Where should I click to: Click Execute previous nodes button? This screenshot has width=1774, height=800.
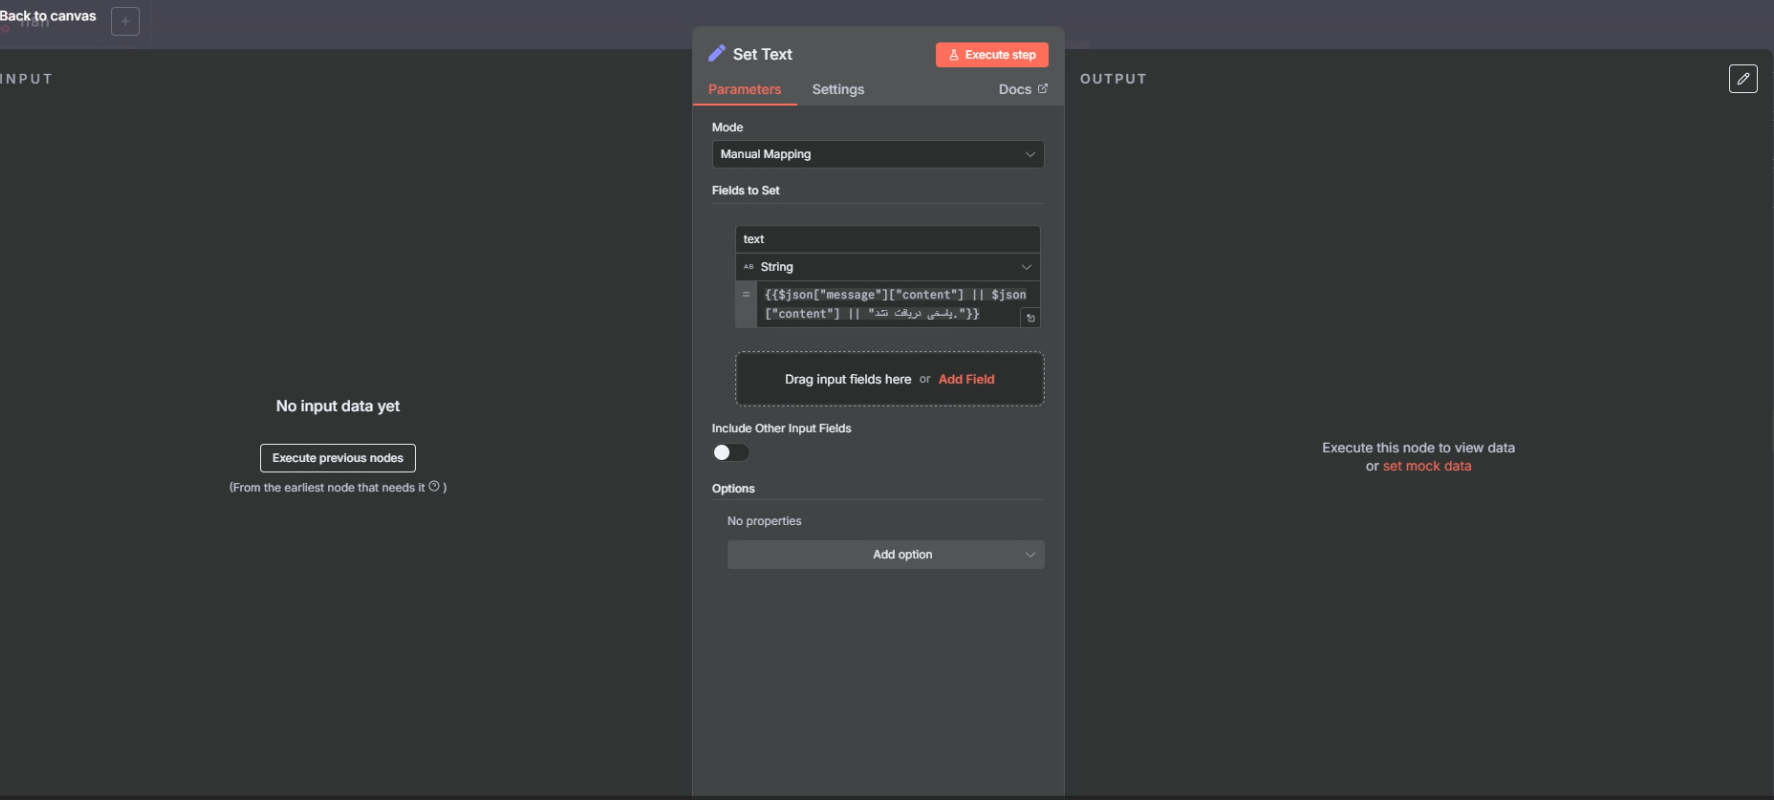(x=338, y=458)
